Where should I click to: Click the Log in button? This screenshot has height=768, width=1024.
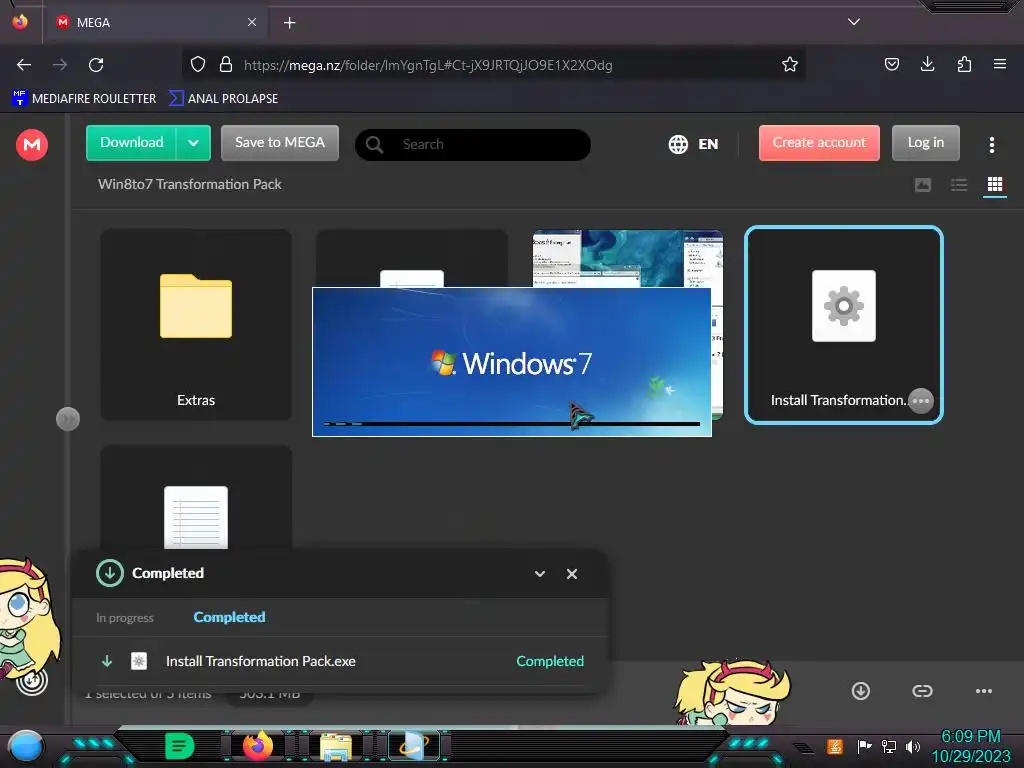[x=925, y=142]
